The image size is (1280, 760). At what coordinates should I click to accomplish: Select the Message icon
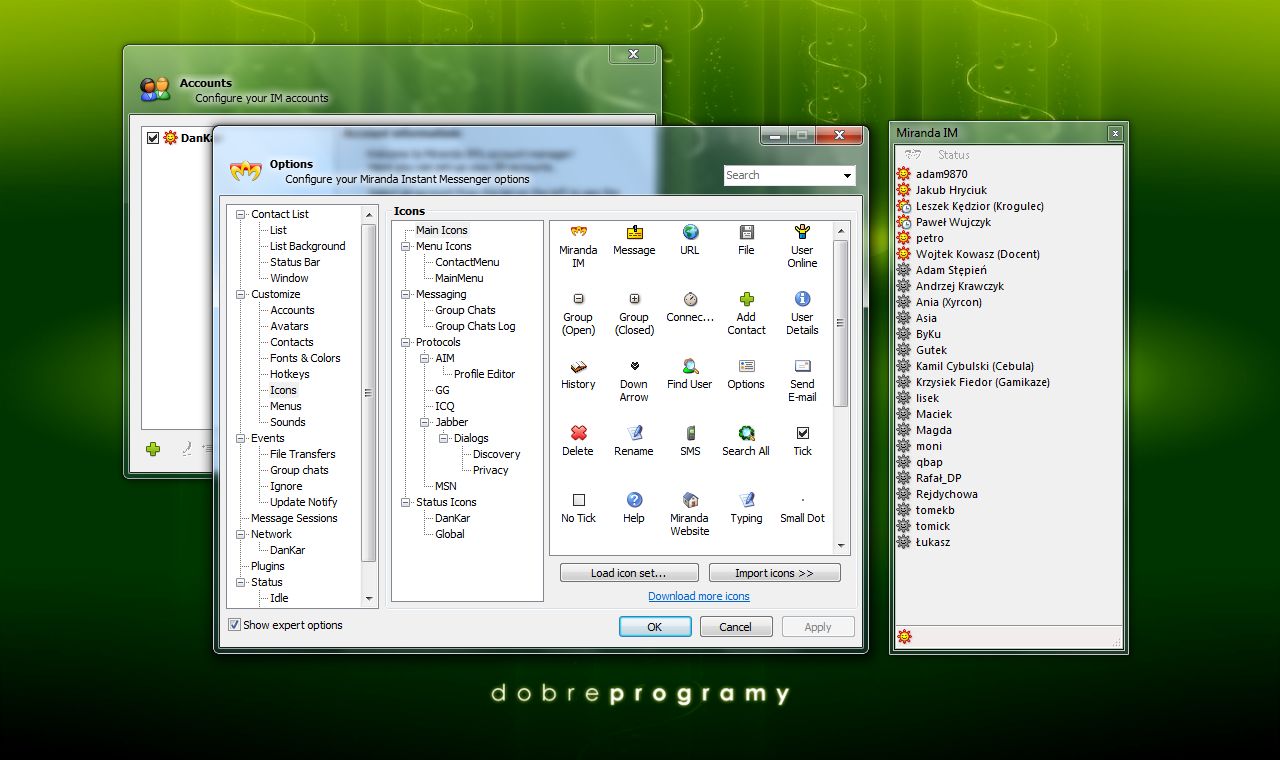click(634, 233)
